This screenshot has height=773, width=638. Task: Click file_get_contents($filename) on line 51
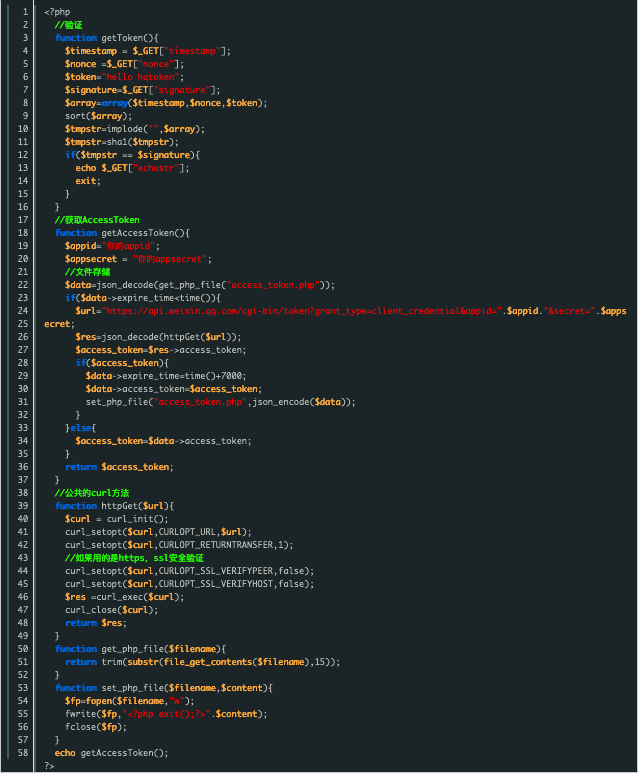coord(236,662)
